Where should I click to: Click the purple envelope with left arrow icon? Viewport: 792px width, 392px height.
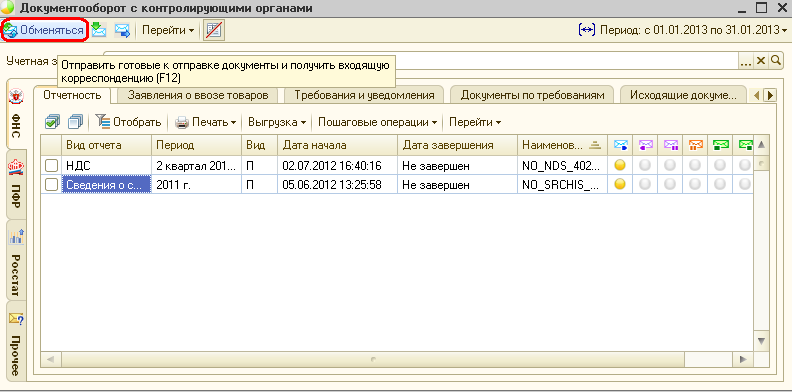(646, 145)
